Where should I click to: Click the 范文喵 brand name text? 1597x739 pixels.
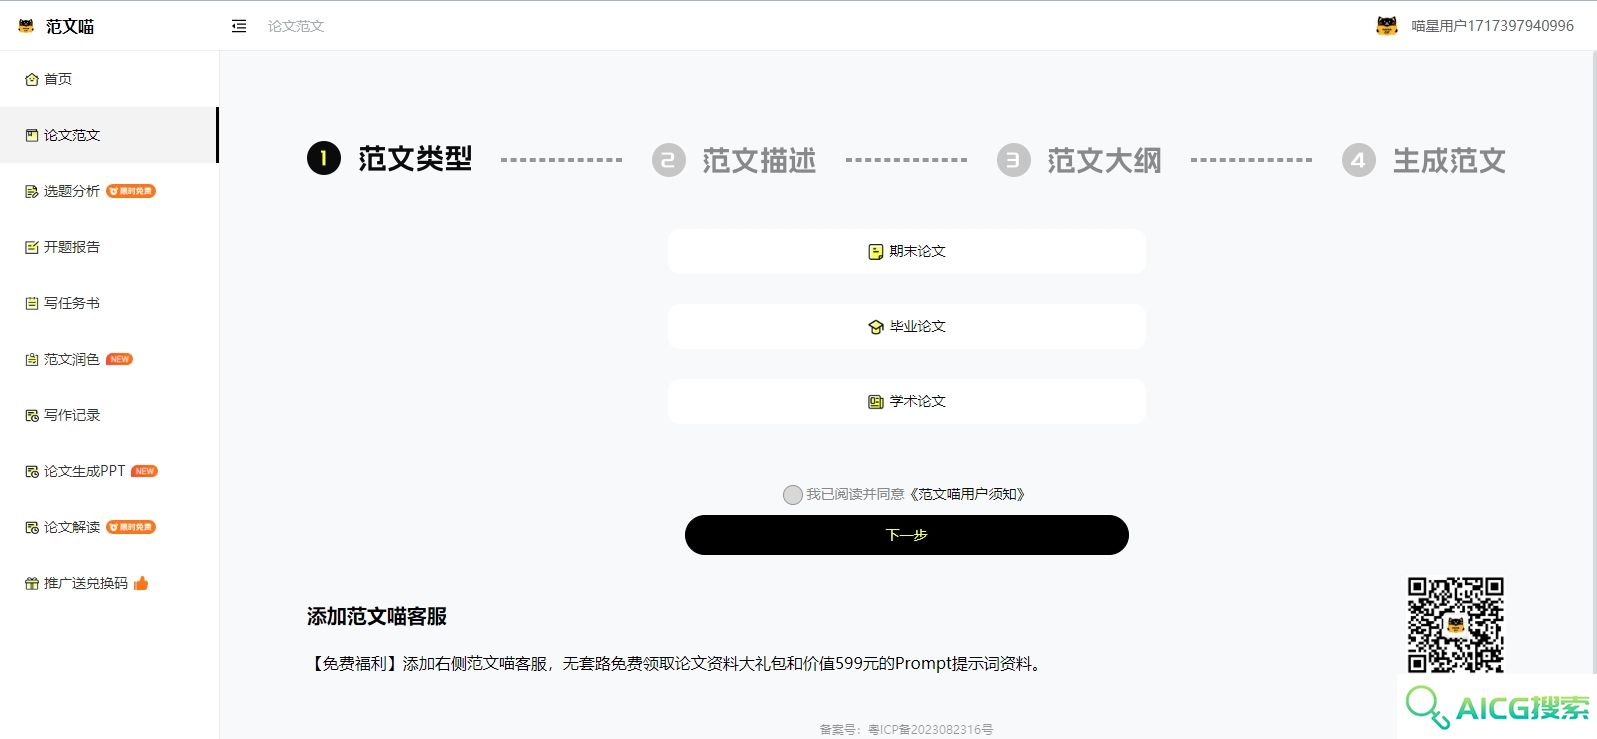click(70, 27)
